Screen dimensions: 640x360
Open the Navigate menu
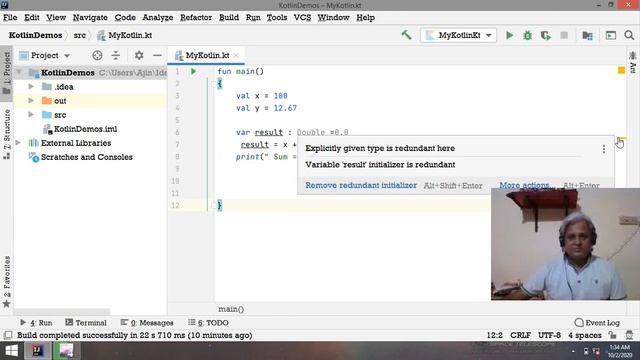coord(90,18)
